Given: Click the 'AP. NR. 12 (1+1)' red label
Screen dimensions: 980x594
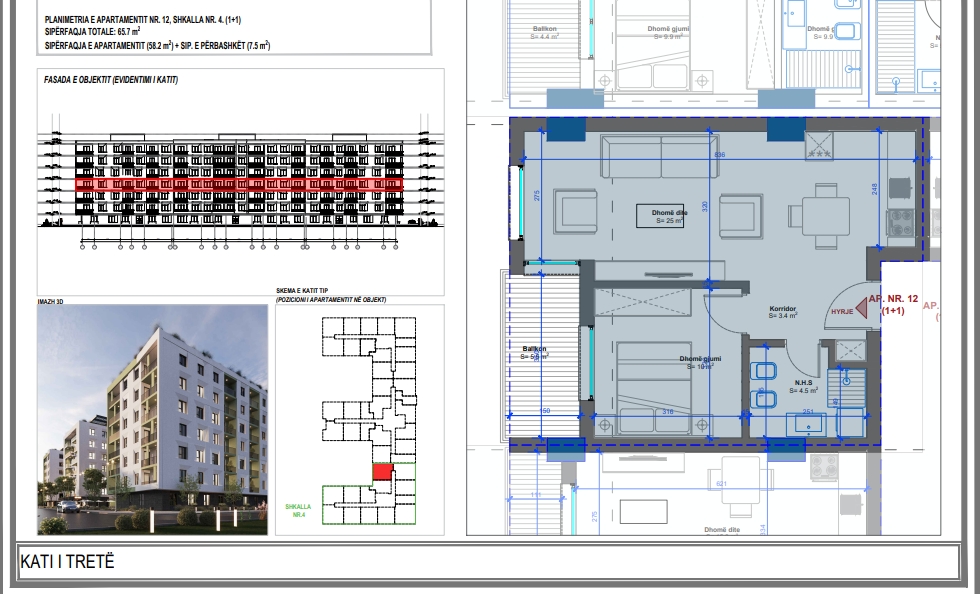Looking at the screenshot, I should point(893,305).
